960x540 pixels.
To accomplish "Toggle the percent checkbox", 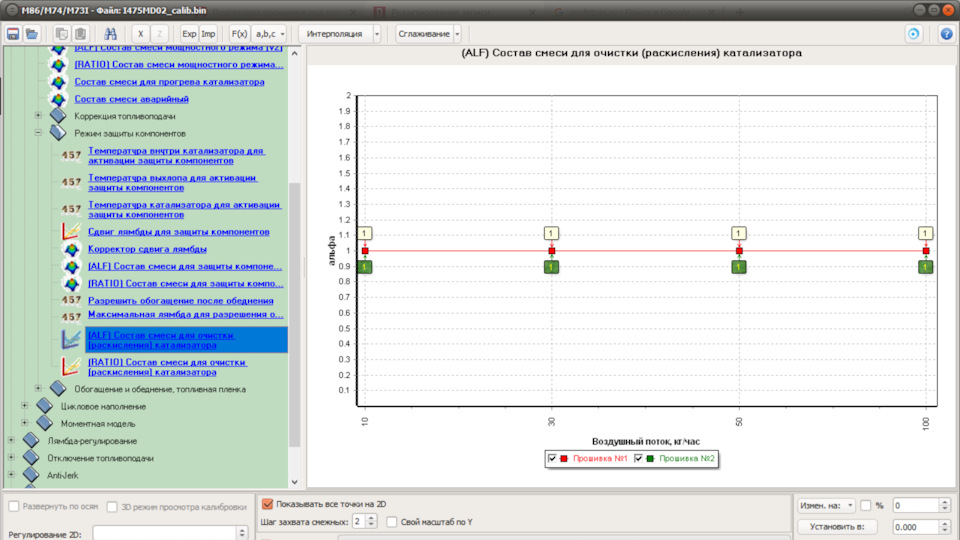I will click(866, 505).
